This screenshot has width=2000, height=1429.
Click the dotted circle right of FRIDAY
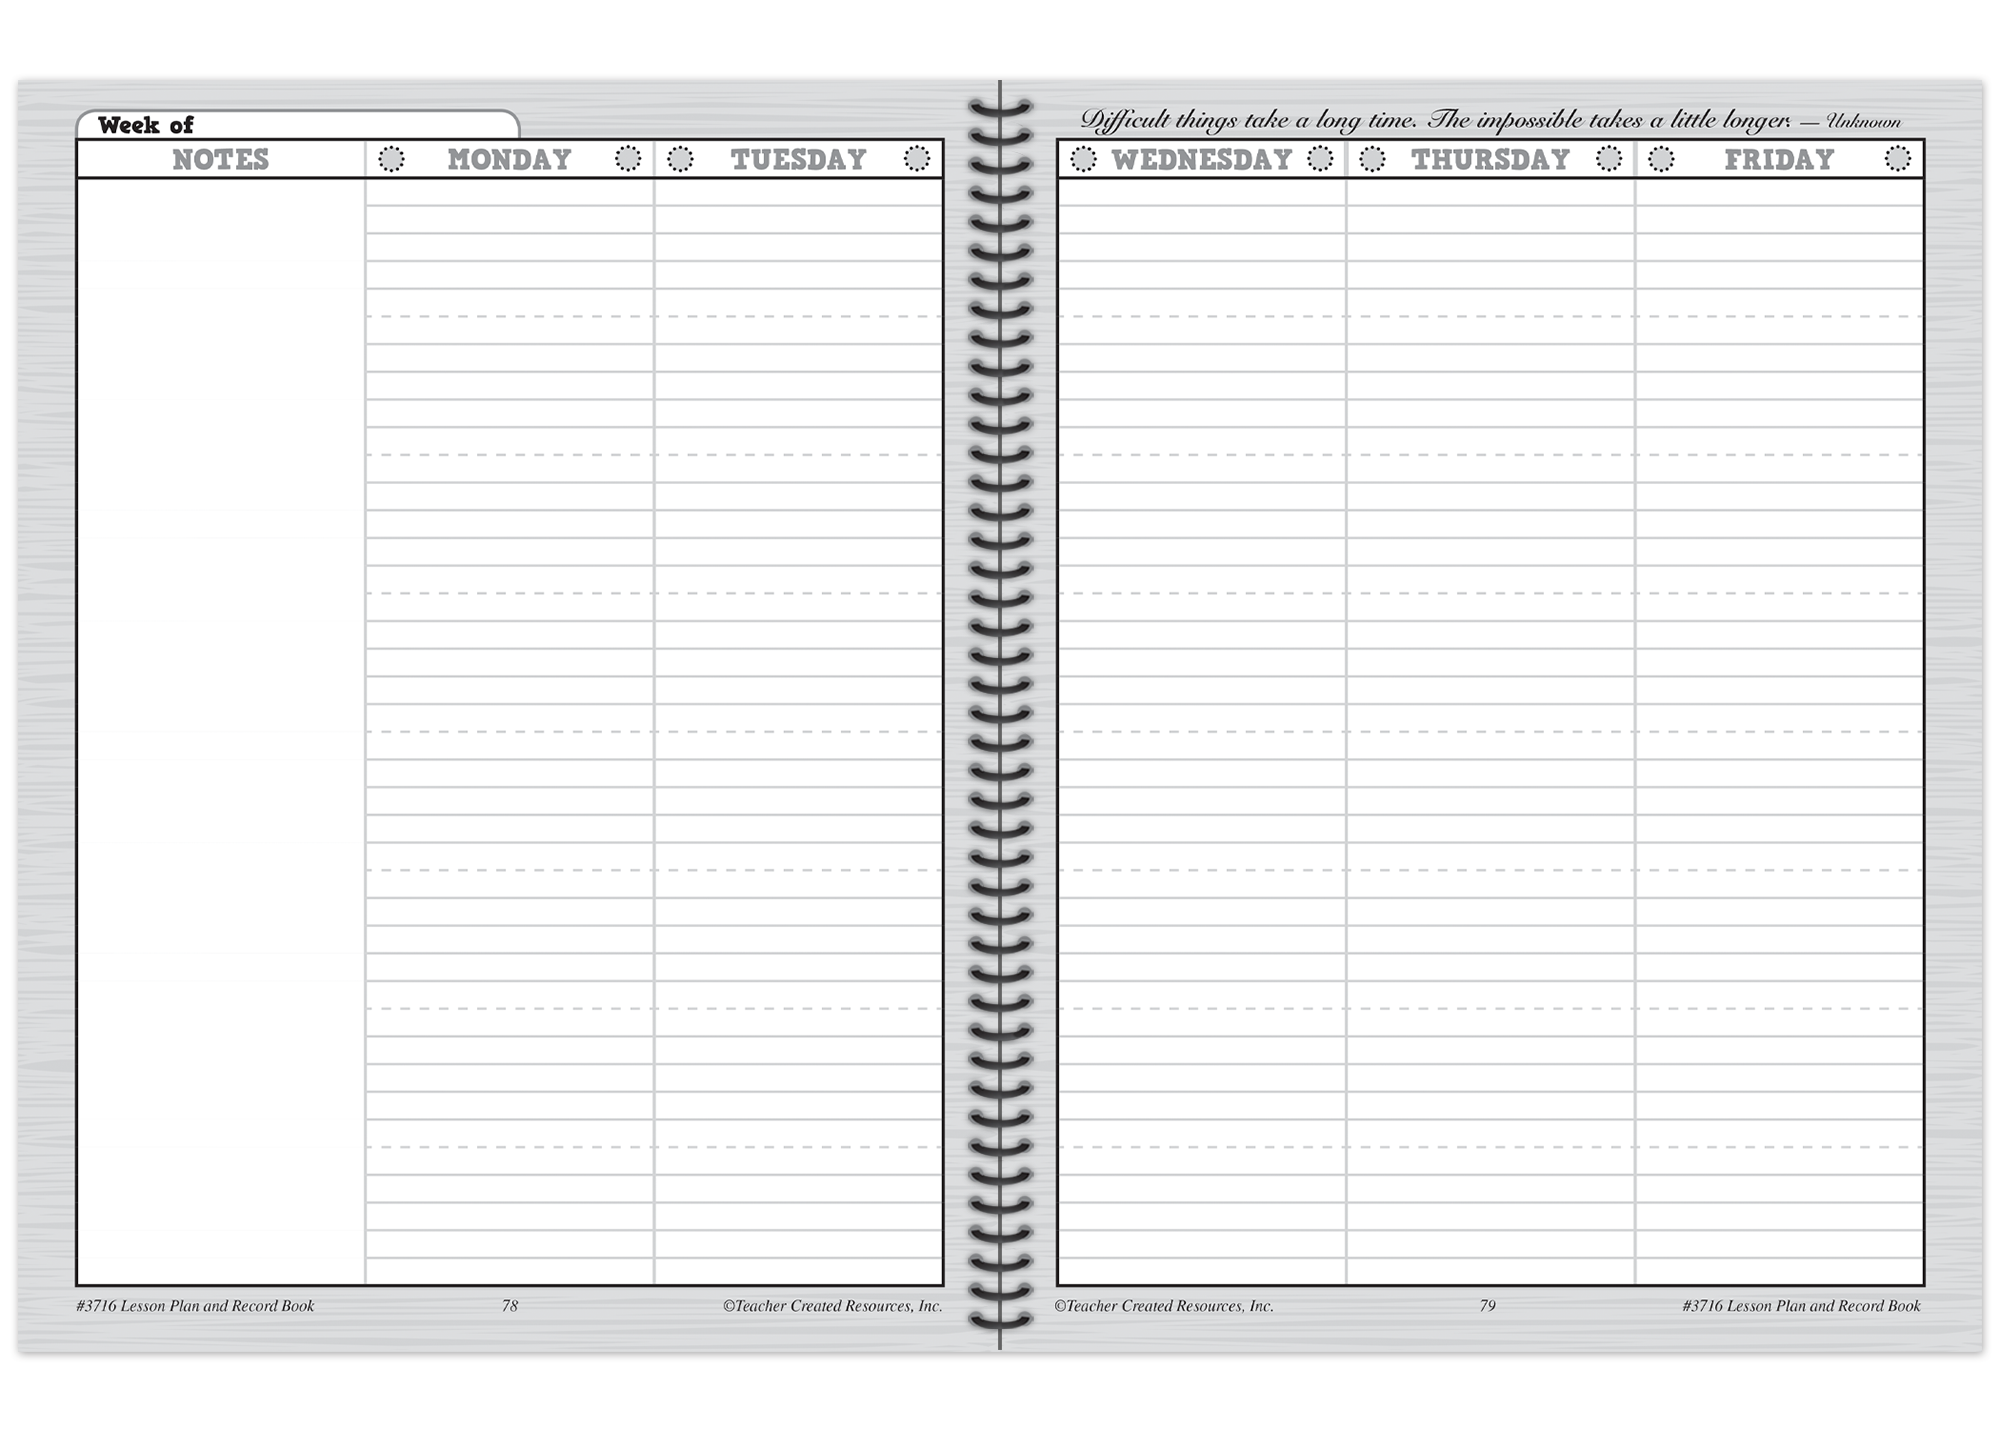tap(1898, 159)
